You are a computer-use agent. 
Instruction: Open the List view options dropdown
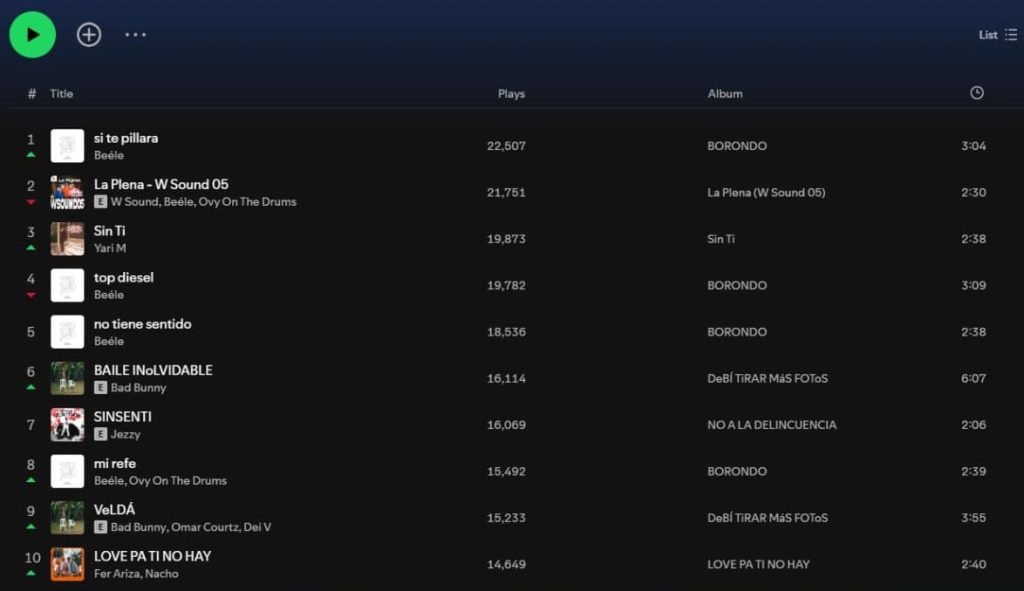click(997, 35)
